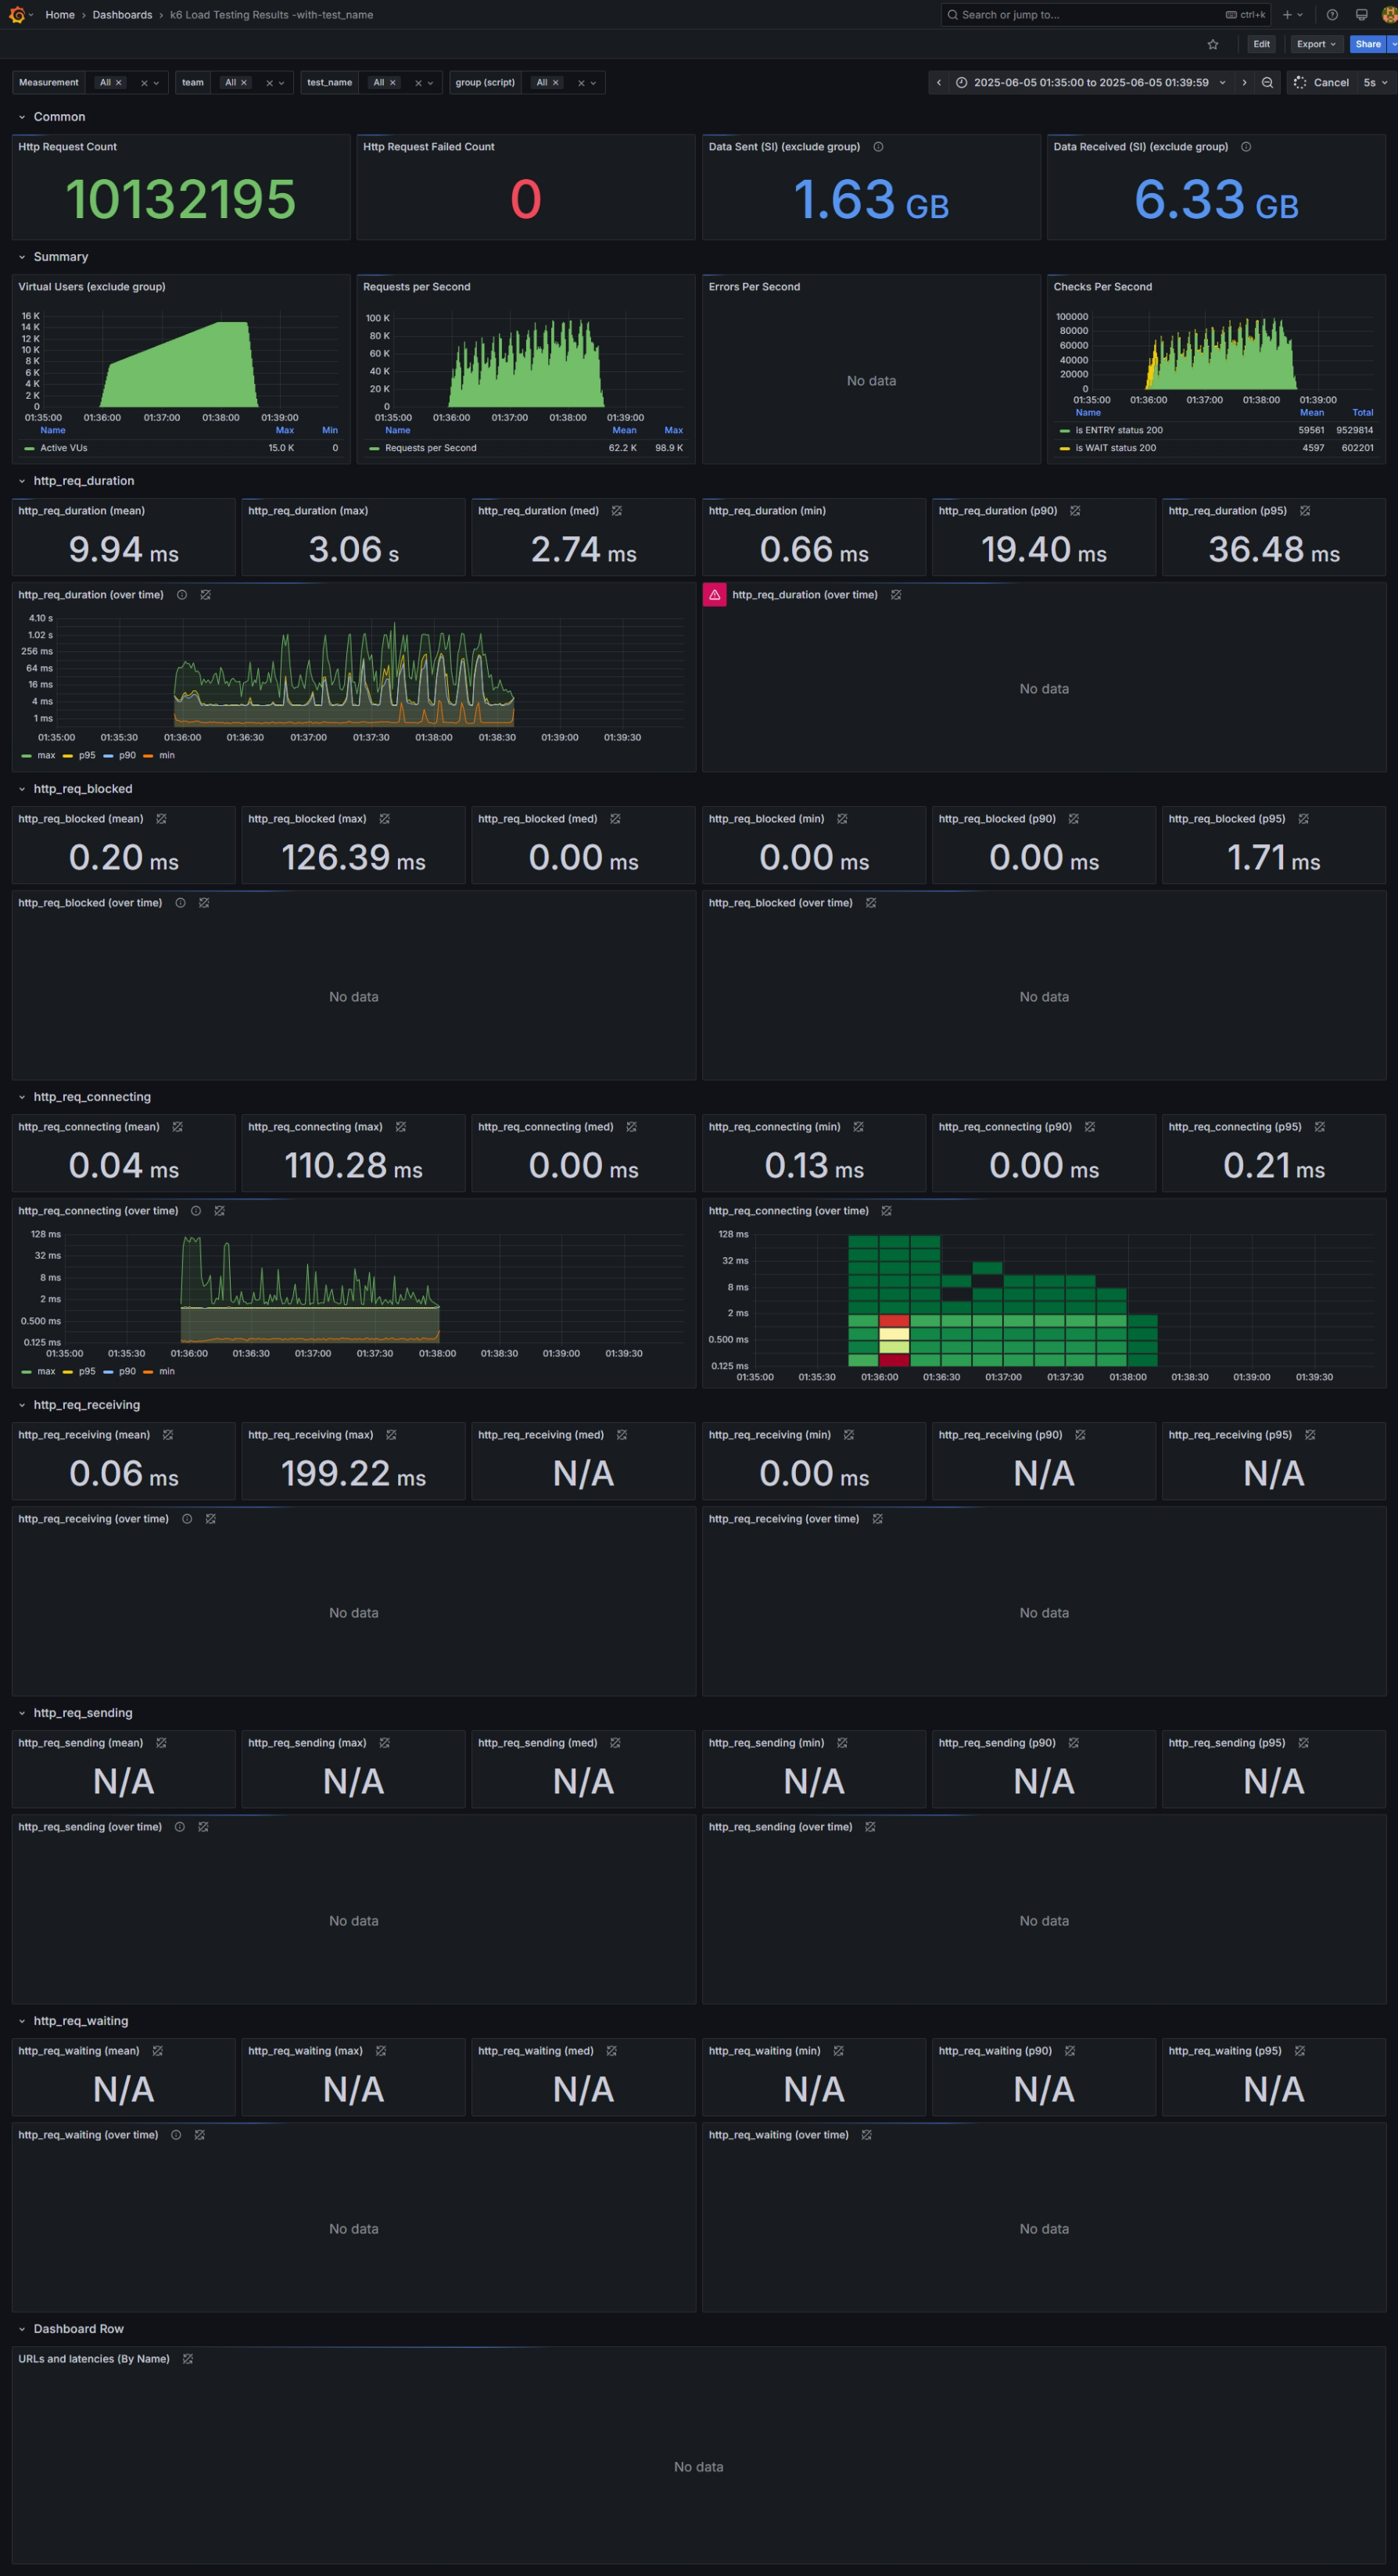1398x2576 pixels.
Task: Open the news feed monitor icon
Action: (1361, 15)
